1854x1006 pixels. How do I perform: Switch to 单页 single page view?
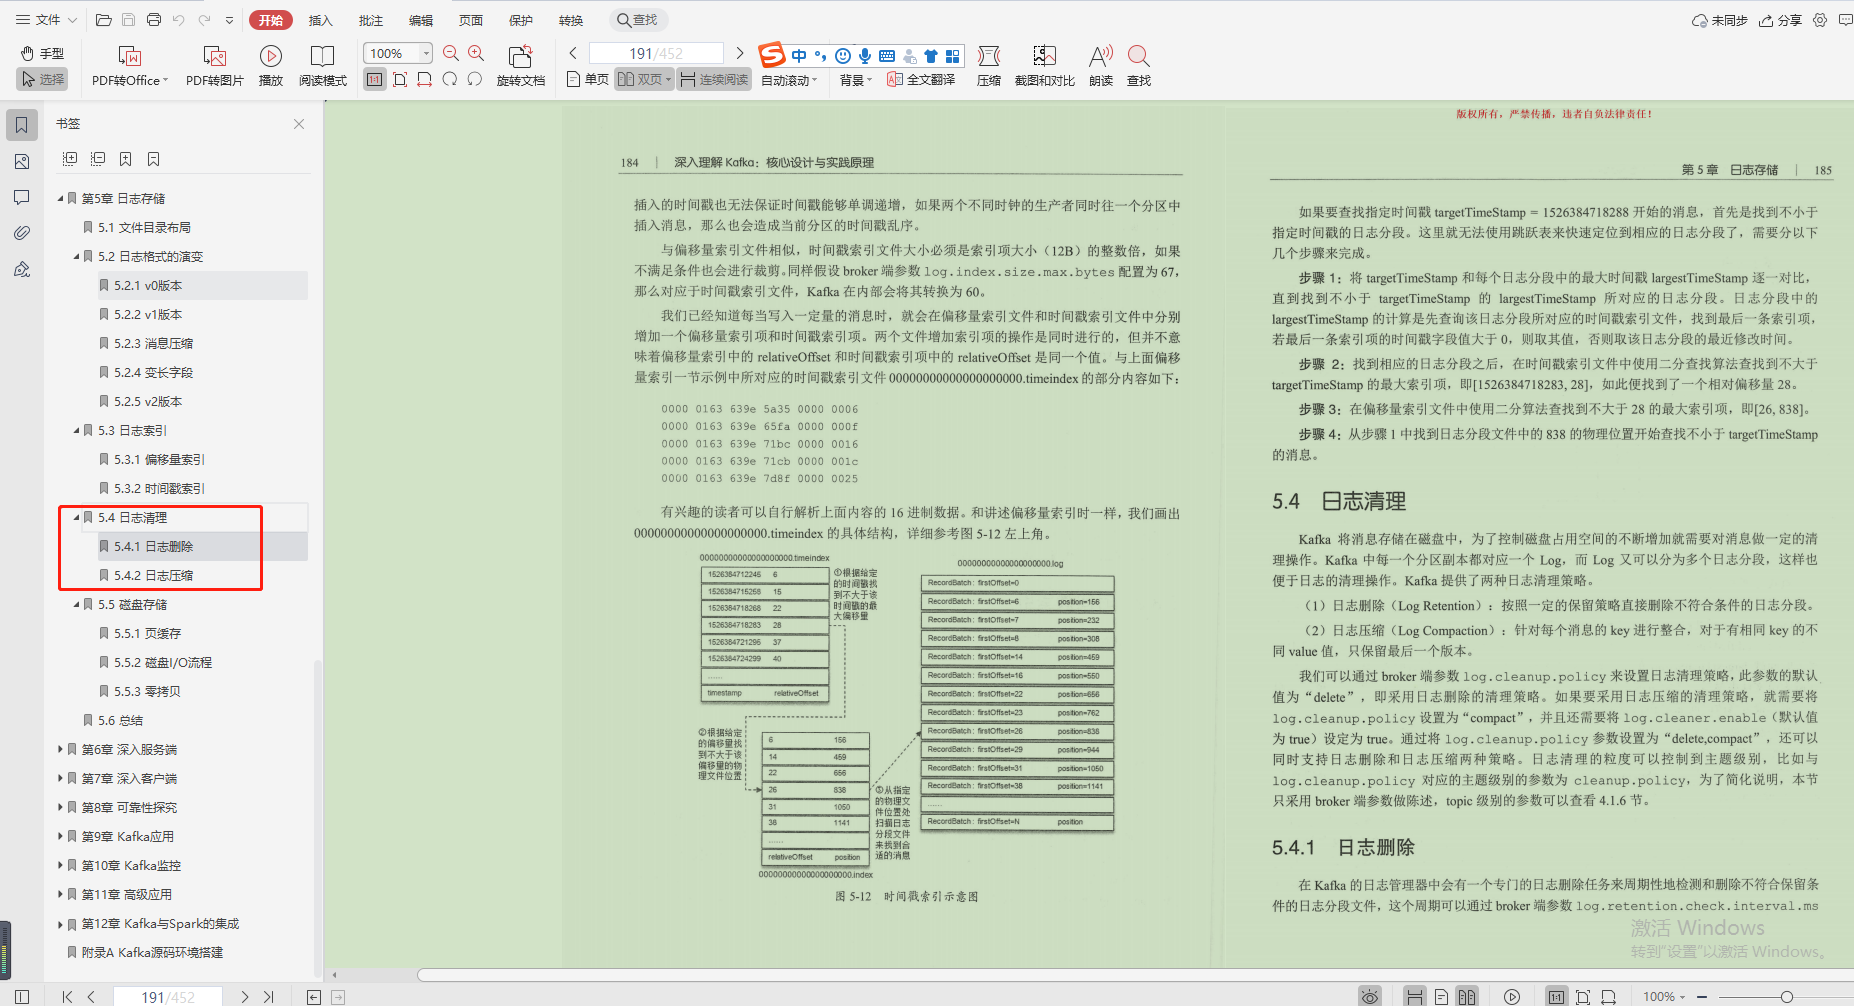pos(588,79)
